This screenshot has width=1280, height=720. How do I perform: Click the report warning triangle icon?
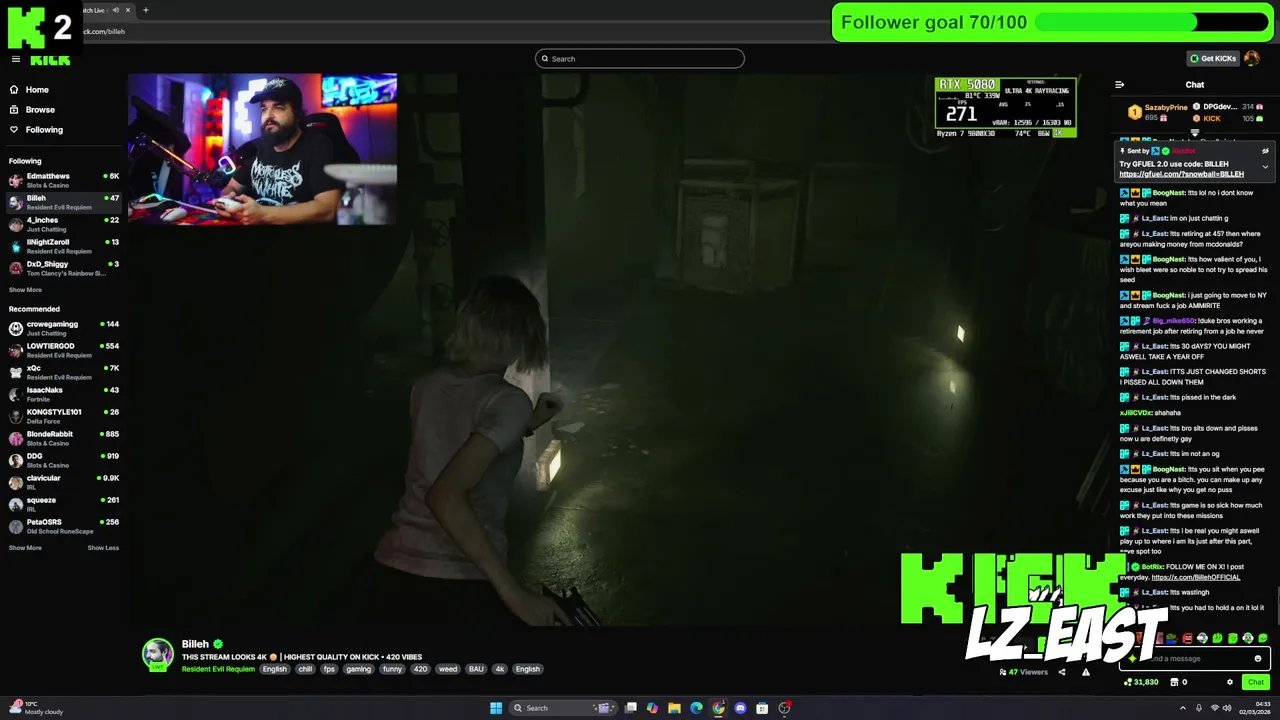1086,672
